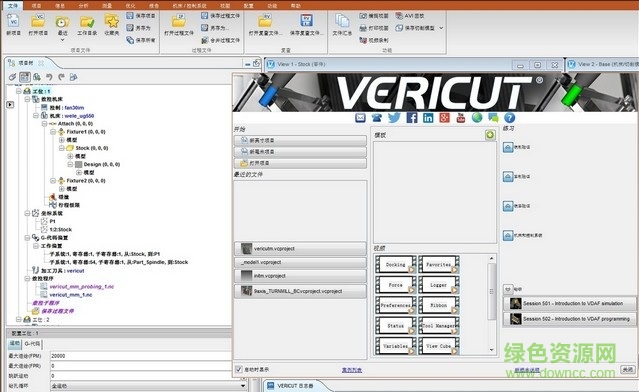Screen dimensions: 639x392
Task: Click the AVI playback icon
Action: coord(399,16)
